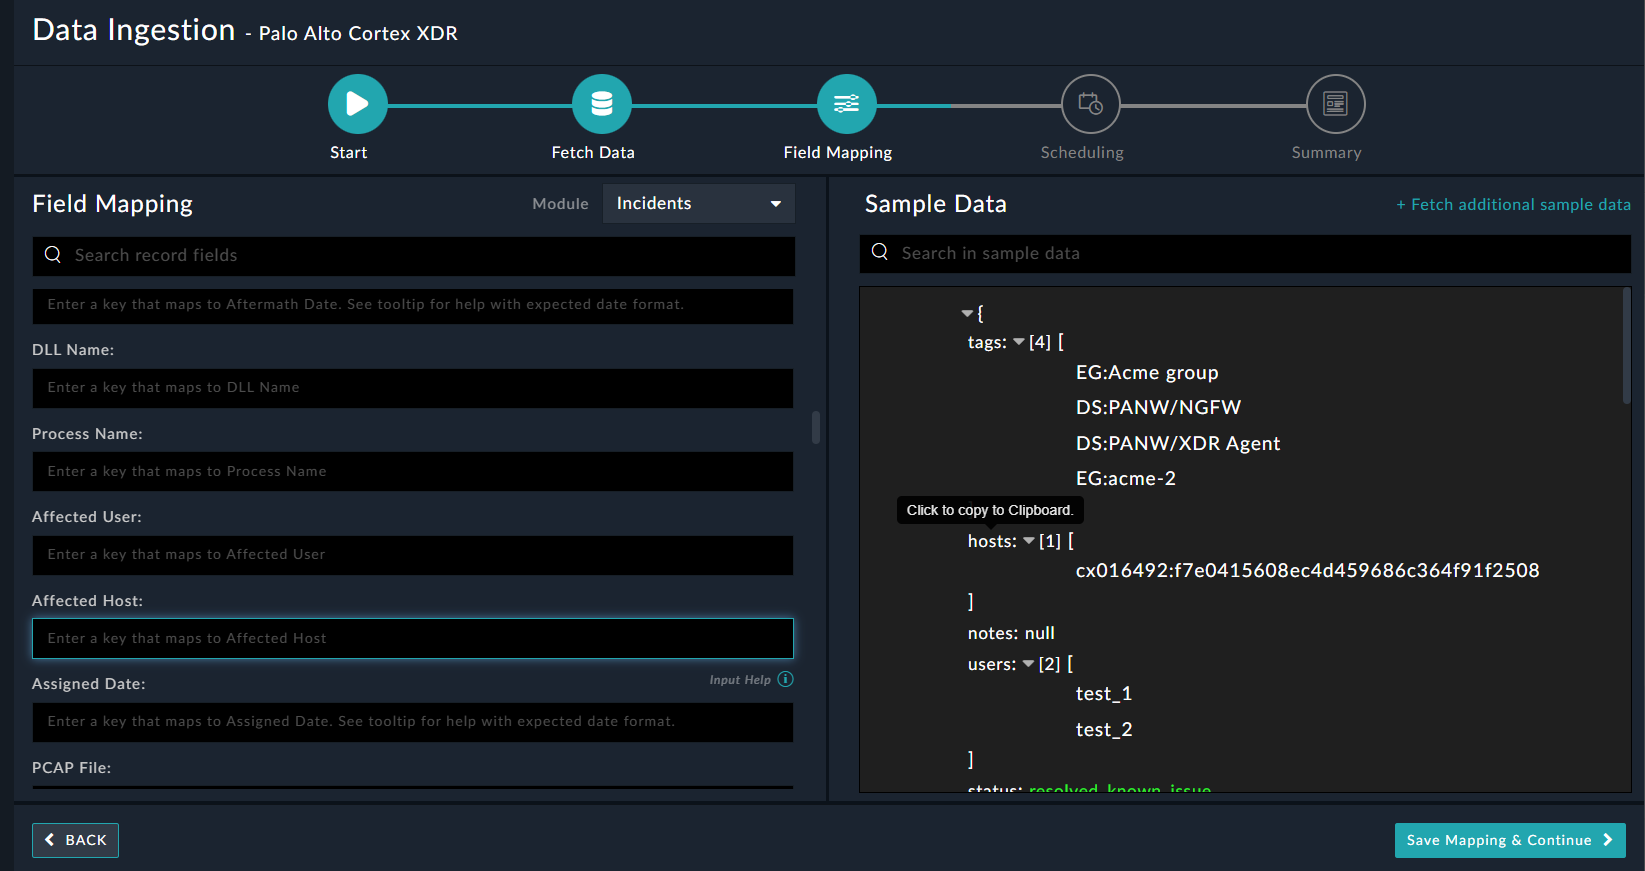Viewport: 1645px width, 871px height.
Task: Open the Module Incidents dropdown
Action: click(698, 204)
